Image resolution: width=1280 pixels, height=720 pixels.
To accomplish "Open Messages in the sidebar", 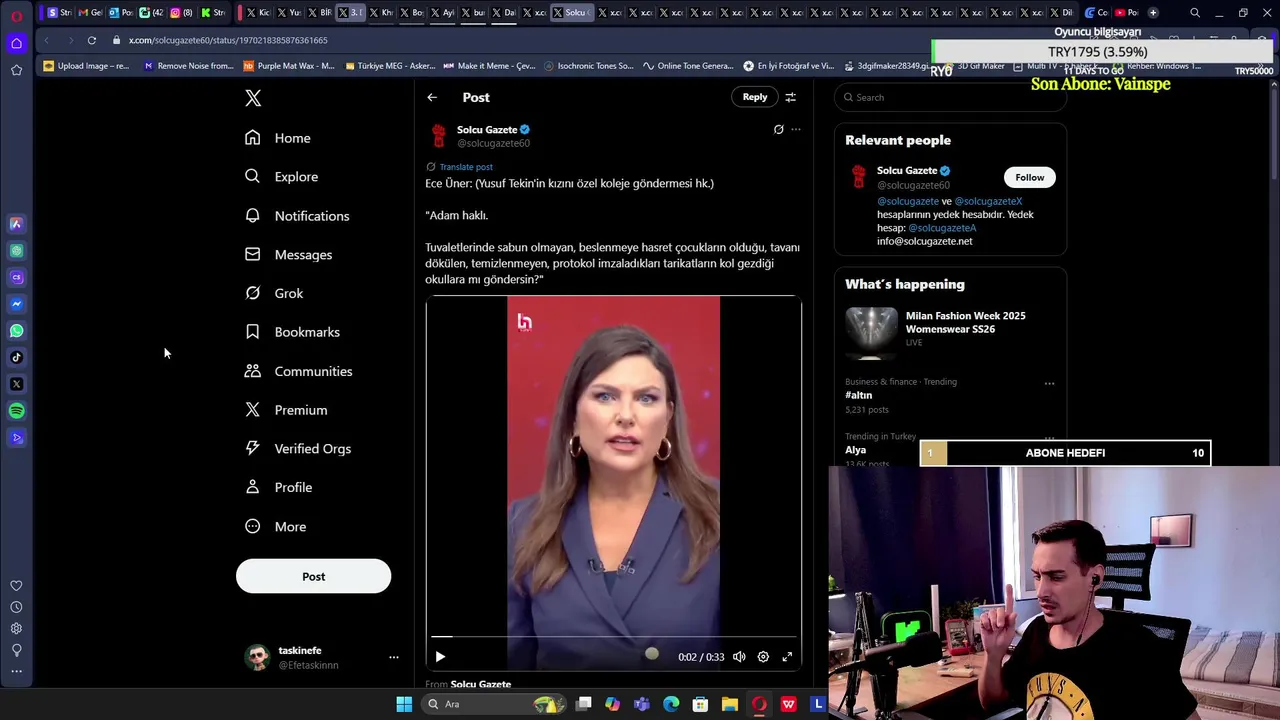I will [289, 255].
